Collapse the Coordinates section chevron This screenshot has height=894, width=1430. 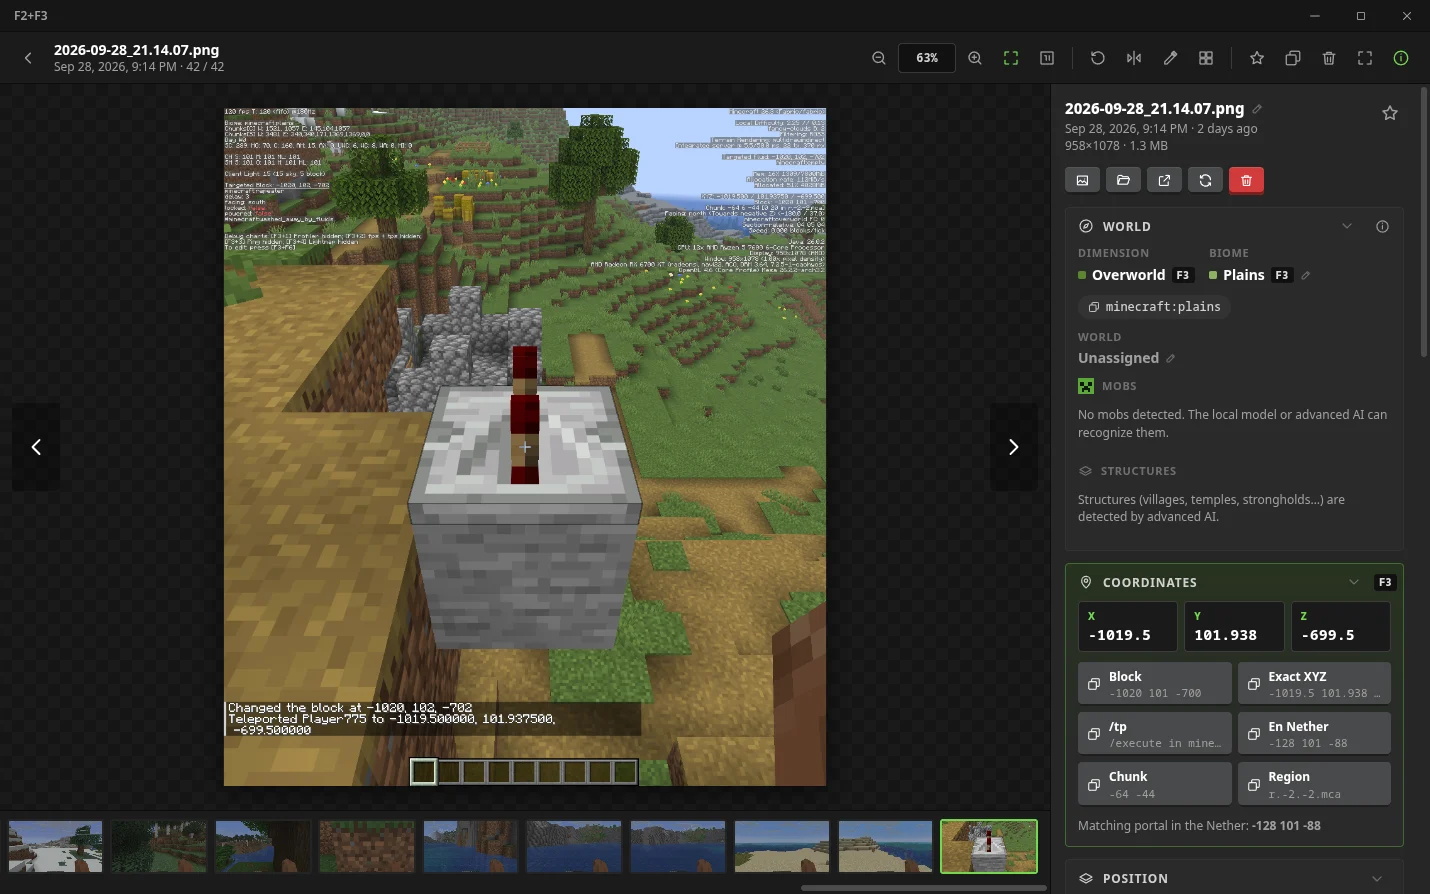(1354, 582)
